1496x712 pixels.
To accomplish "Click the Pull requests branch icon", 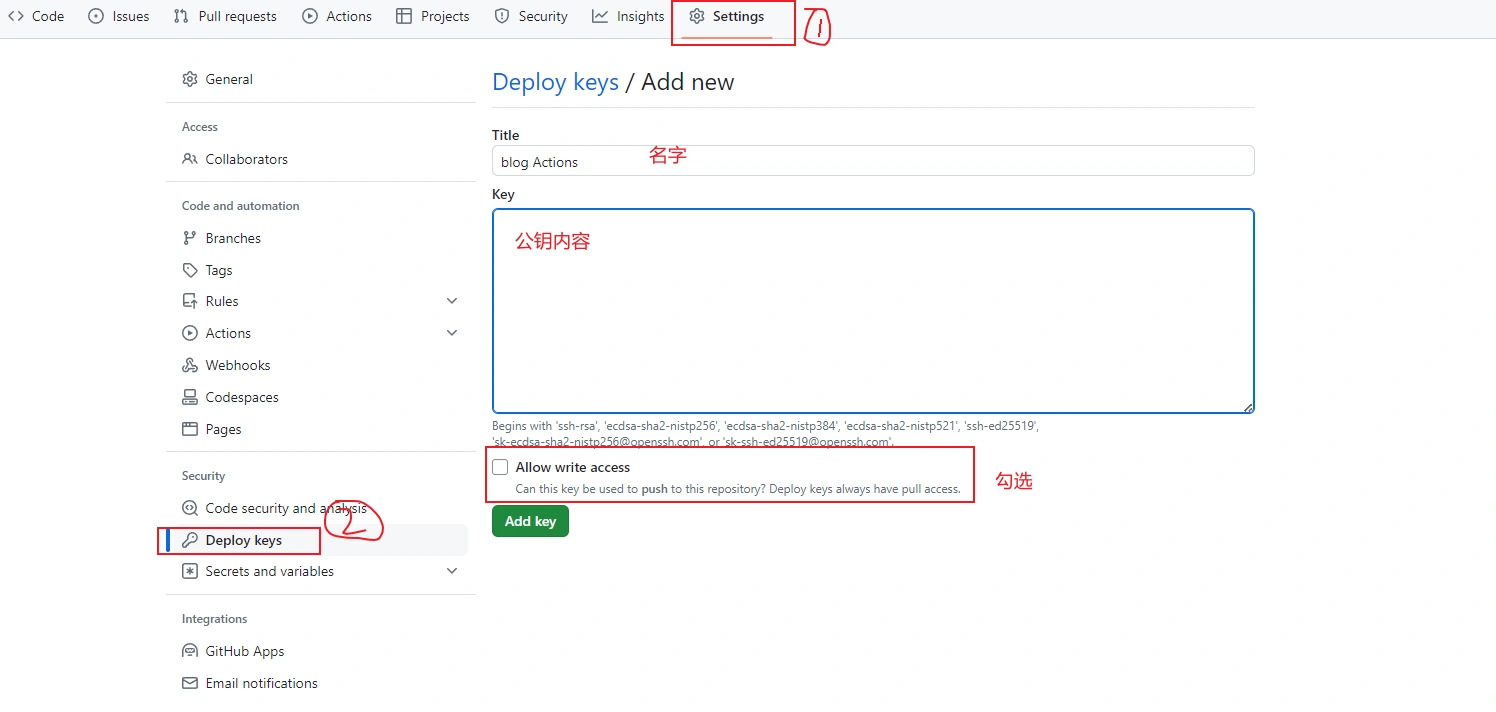I will (181, 16).
